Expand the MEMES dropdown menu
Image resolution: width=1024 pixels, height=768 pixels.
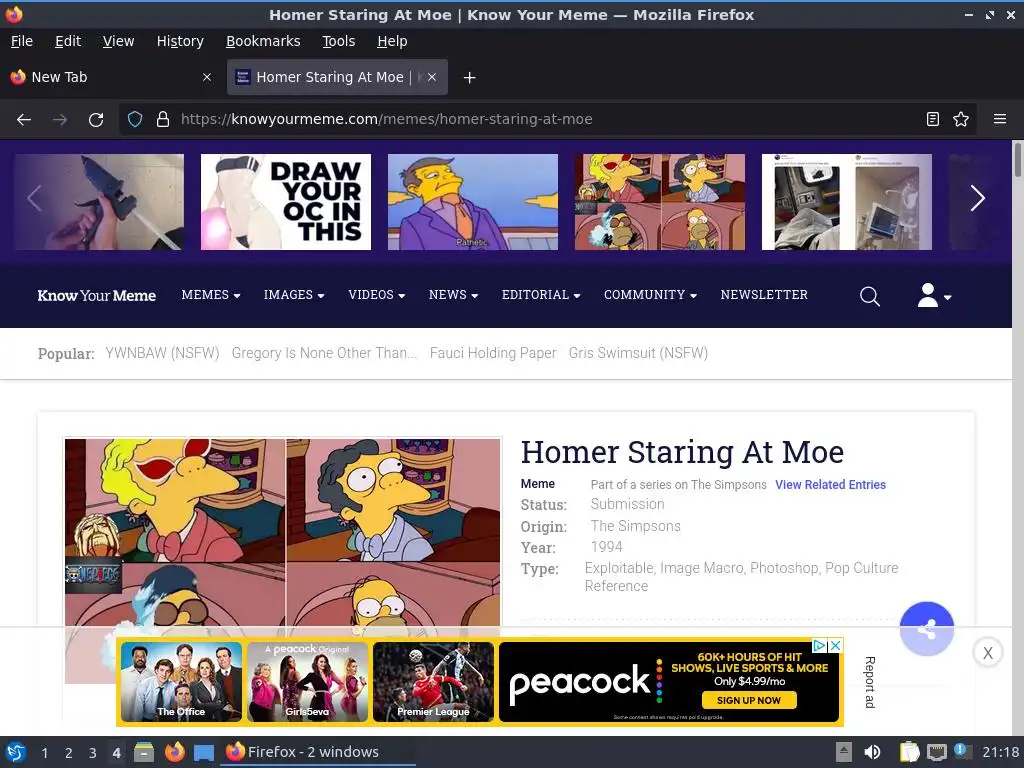(x=211, y=295)
